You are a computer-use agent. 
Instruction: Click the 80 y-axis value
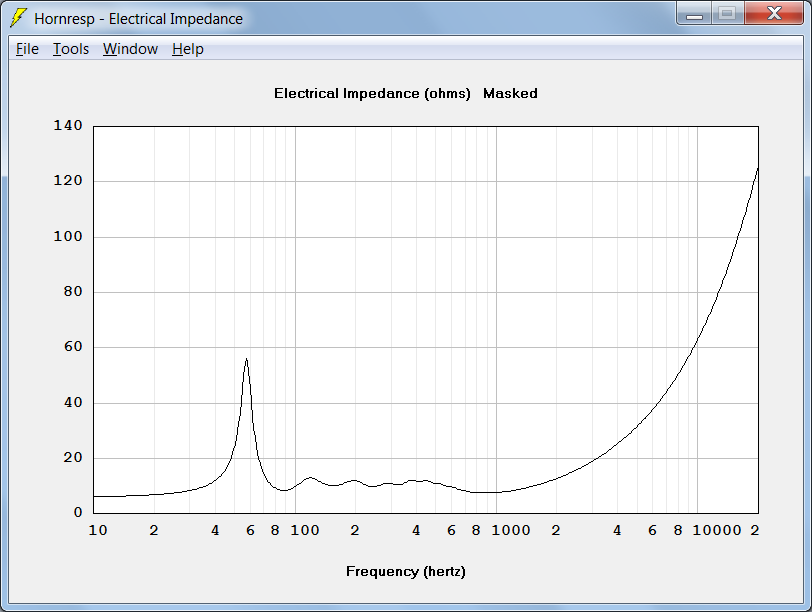[73, 292]
